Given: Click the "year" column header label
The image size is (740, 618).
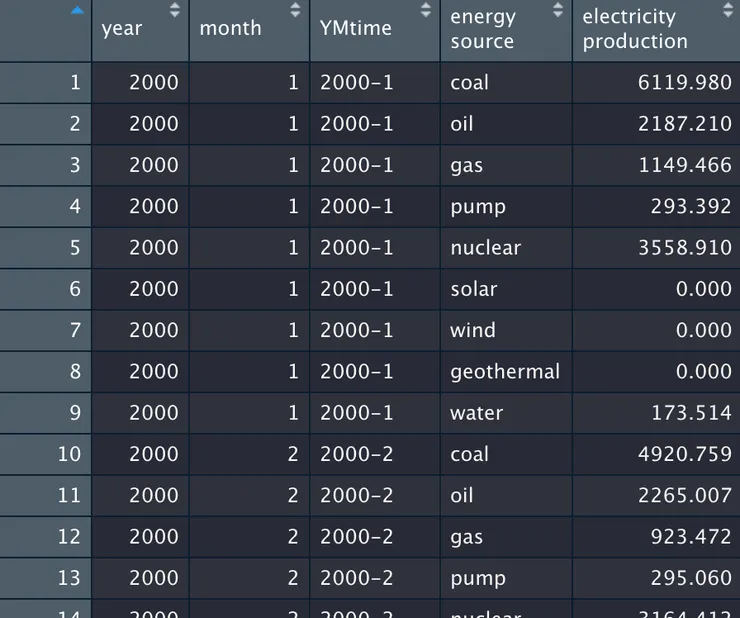Looking at the screenshot, I should click(x=120, y=29).
